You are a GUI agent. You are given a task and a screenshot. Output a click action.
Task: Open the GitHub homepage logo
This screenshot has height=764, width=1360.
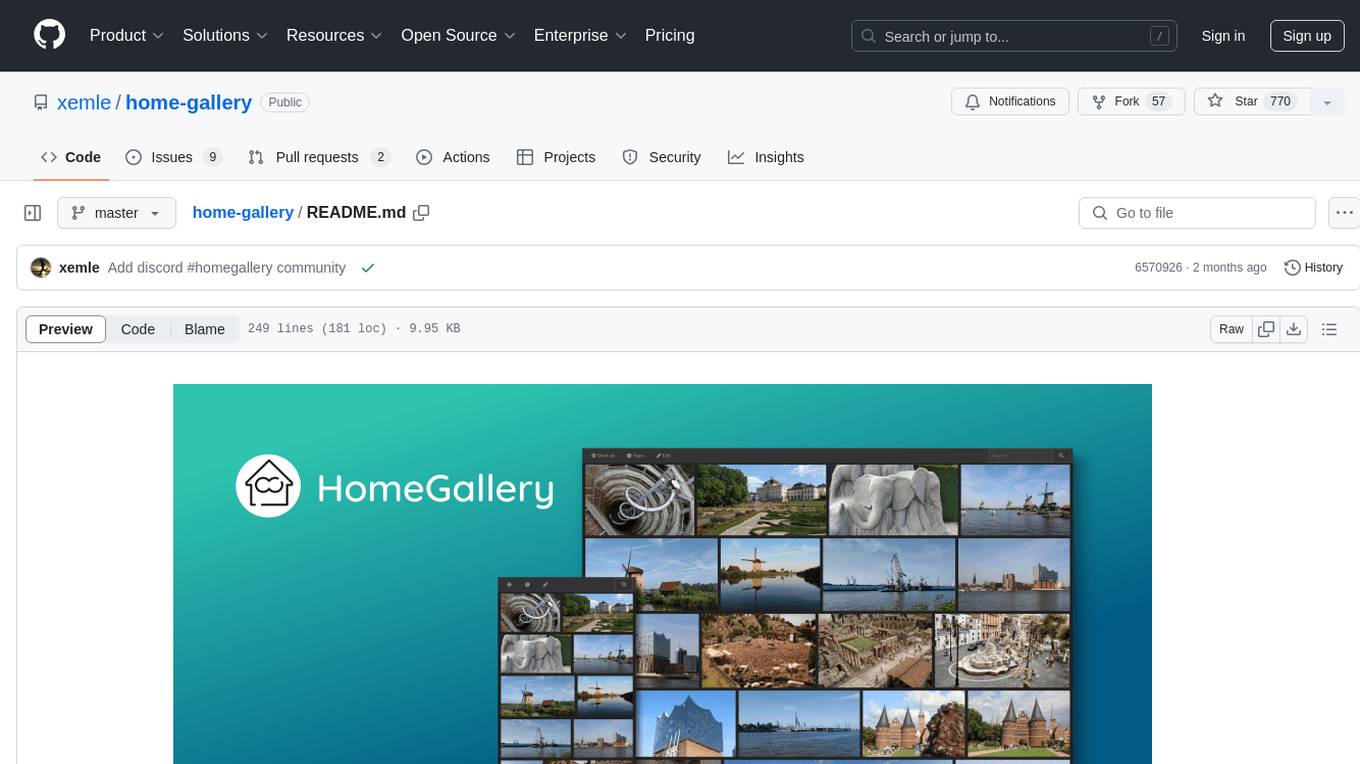[x=49, y=35]
